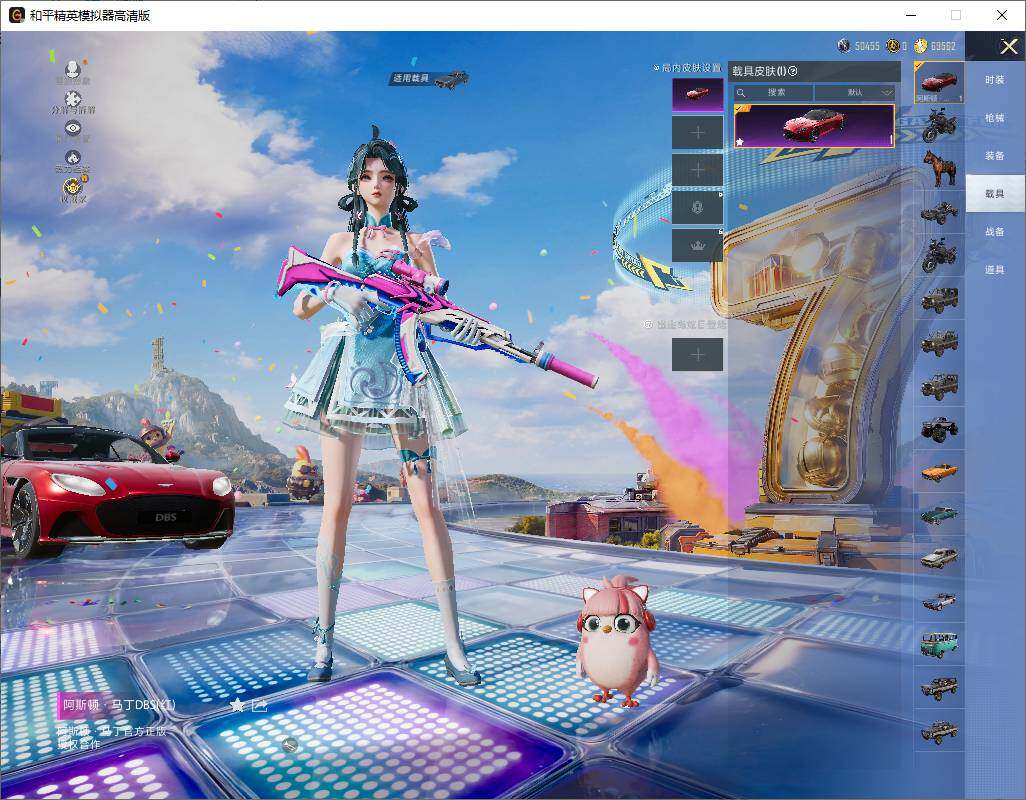Select the red Aston Martin skin card
This screenshot has height=800, width=1026.
click(x=814, y=126)
